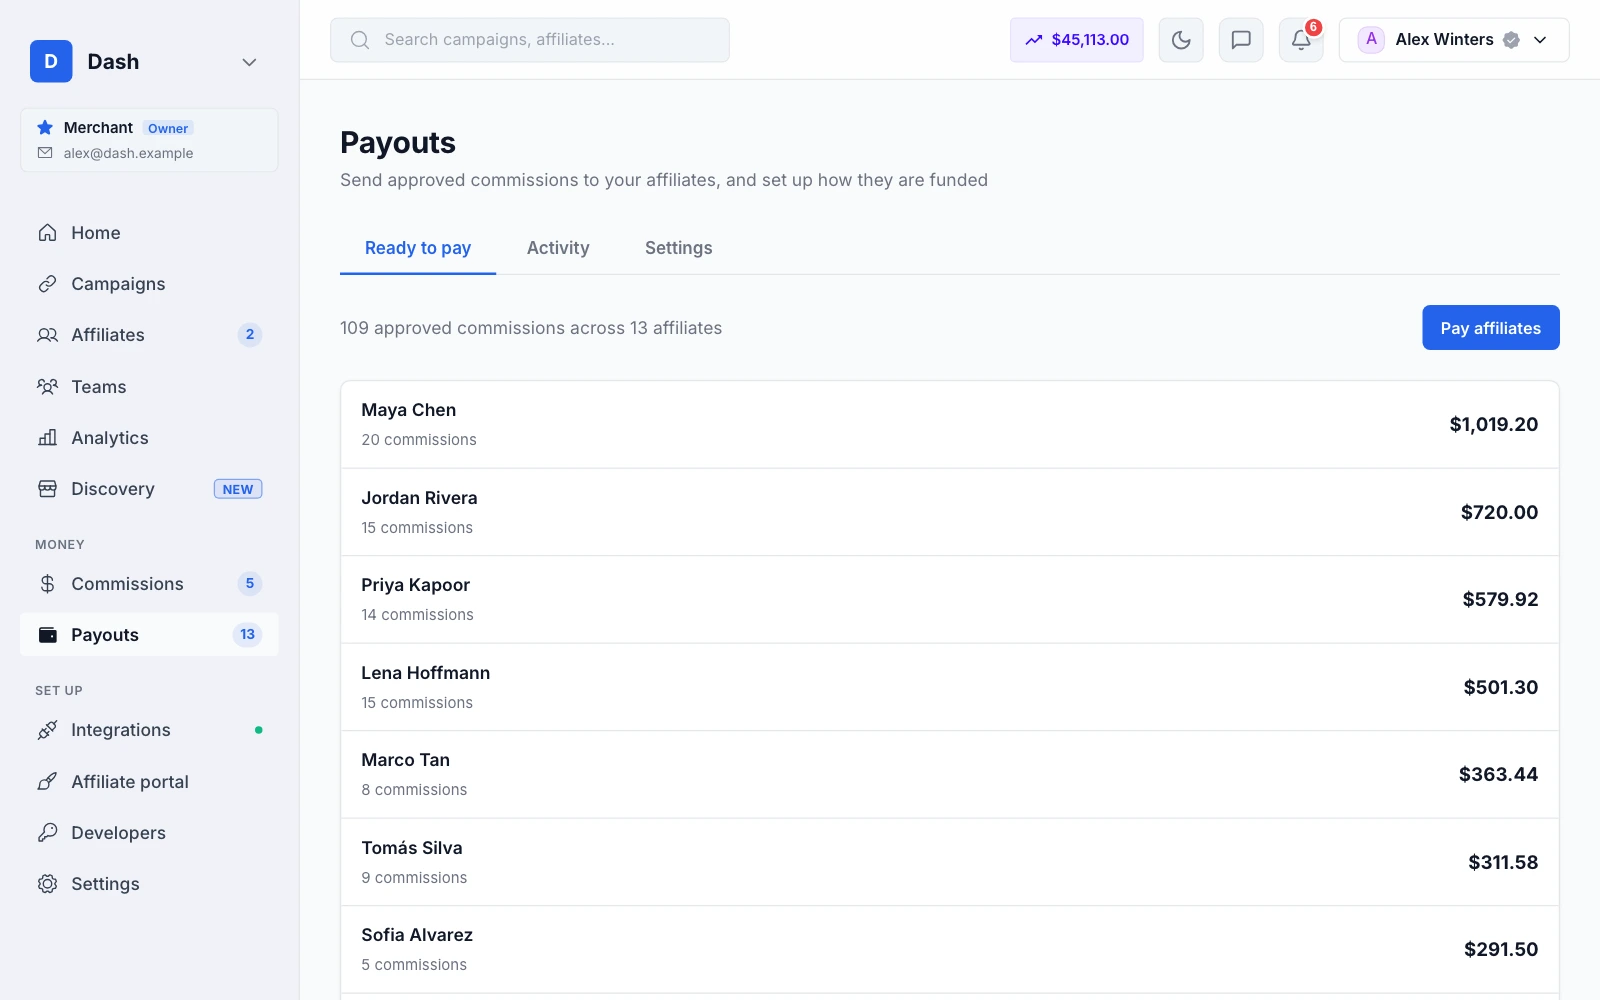
Task: Open the Analytics menu label
Action: pyautogui.click(x=110, y=438)
